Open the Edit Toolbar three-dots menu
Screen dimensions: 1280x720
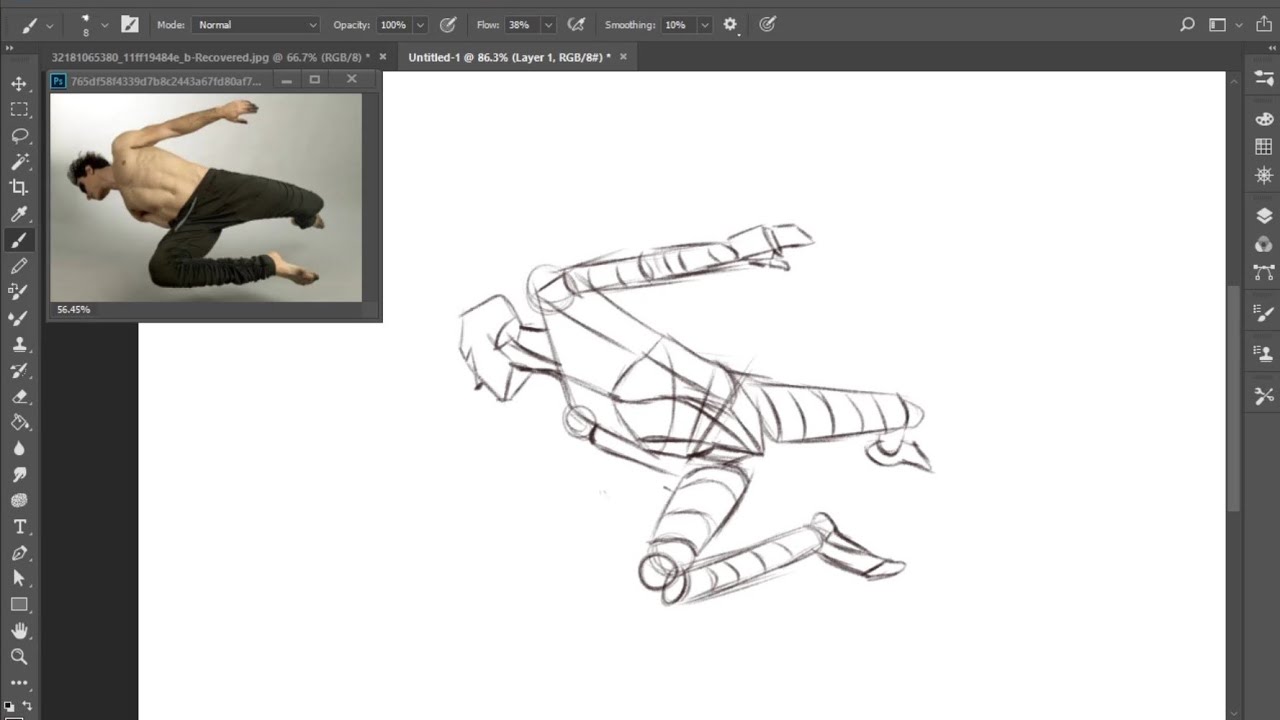(19, 682)
